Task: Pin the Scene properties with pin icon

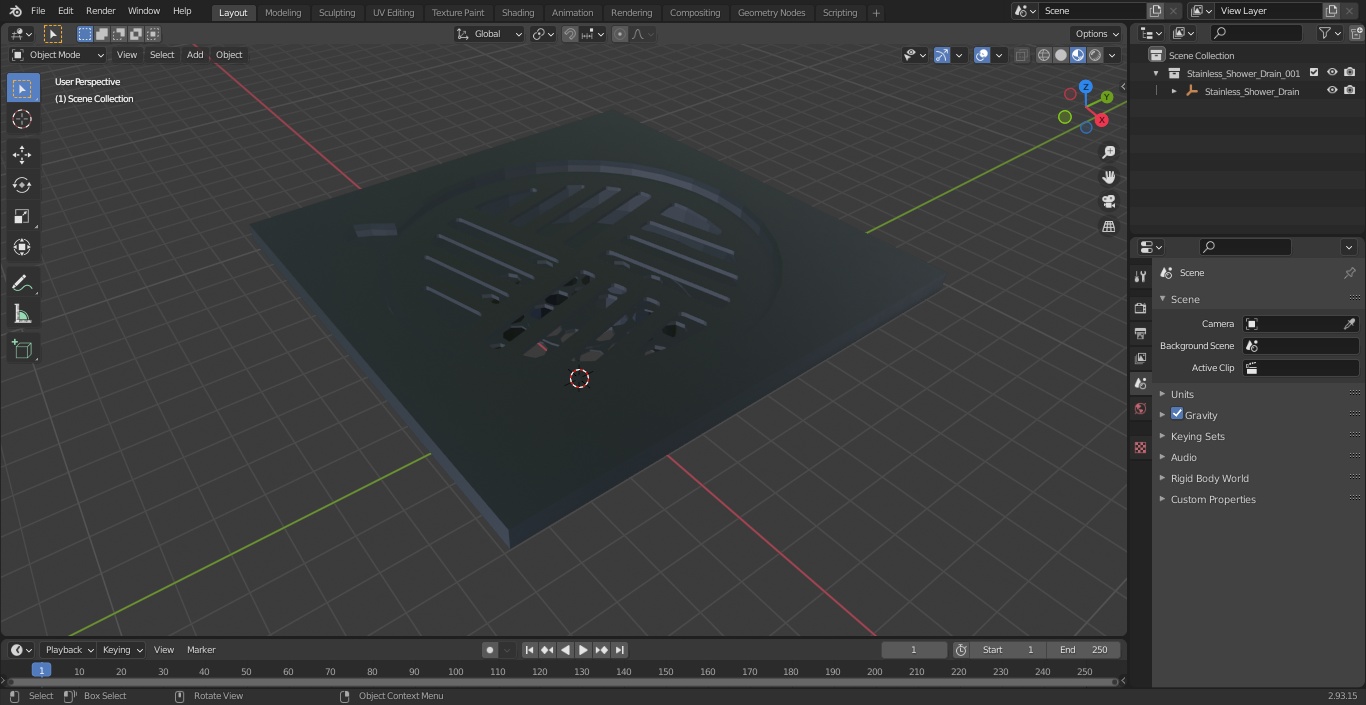Action: coord(1349,273)
